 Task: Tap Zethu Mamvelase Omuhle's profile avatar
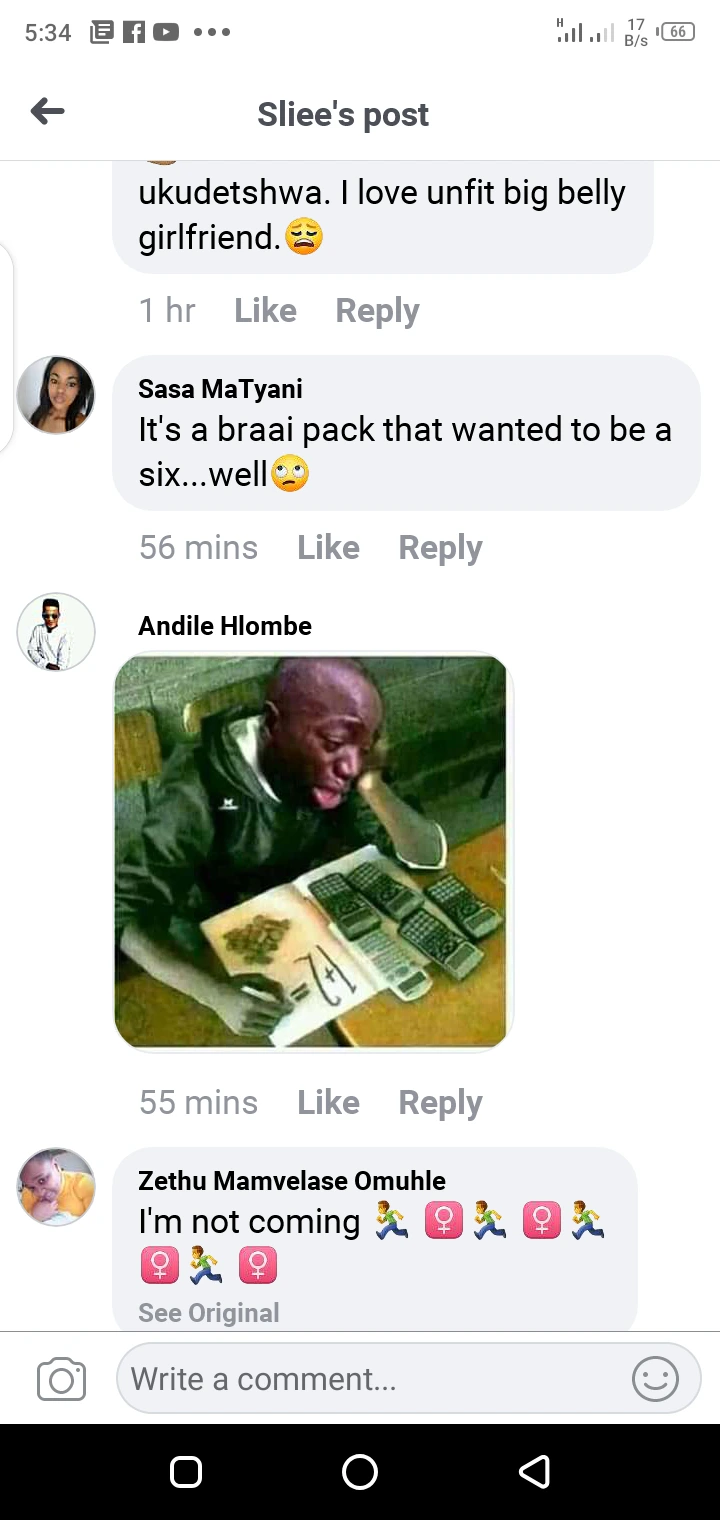point(56,1187)
